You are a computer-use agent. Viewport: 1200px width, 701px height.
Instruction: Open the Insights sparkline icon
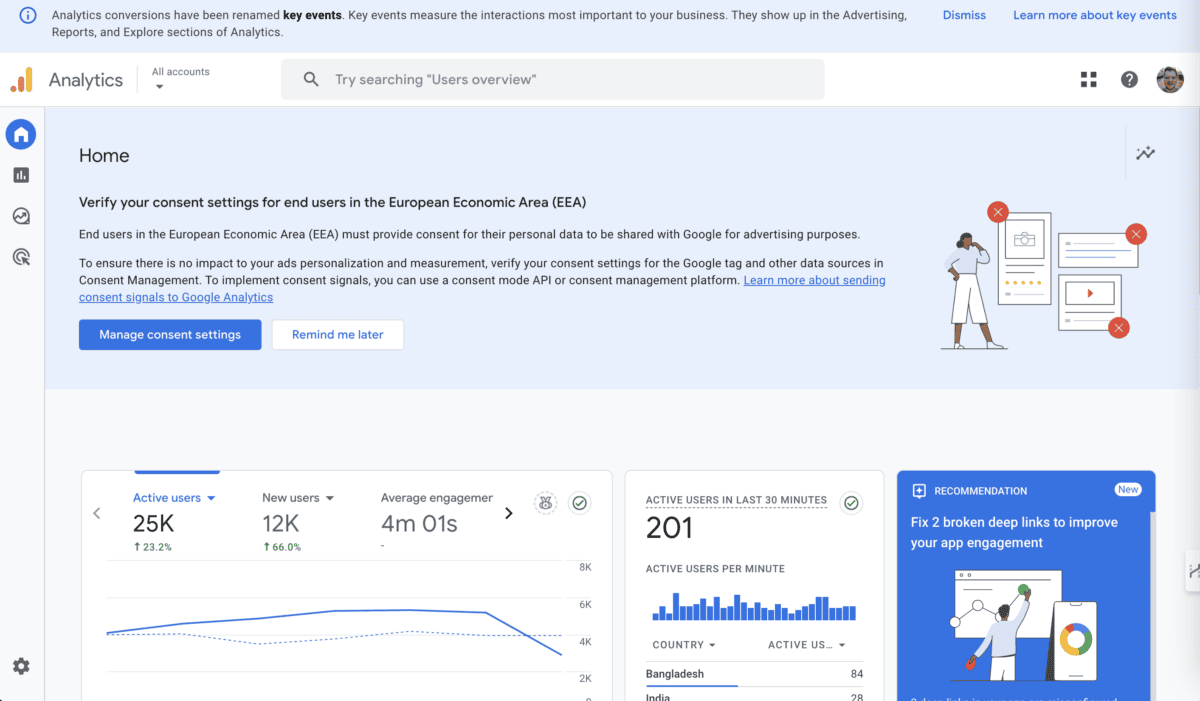point(1146,153)
